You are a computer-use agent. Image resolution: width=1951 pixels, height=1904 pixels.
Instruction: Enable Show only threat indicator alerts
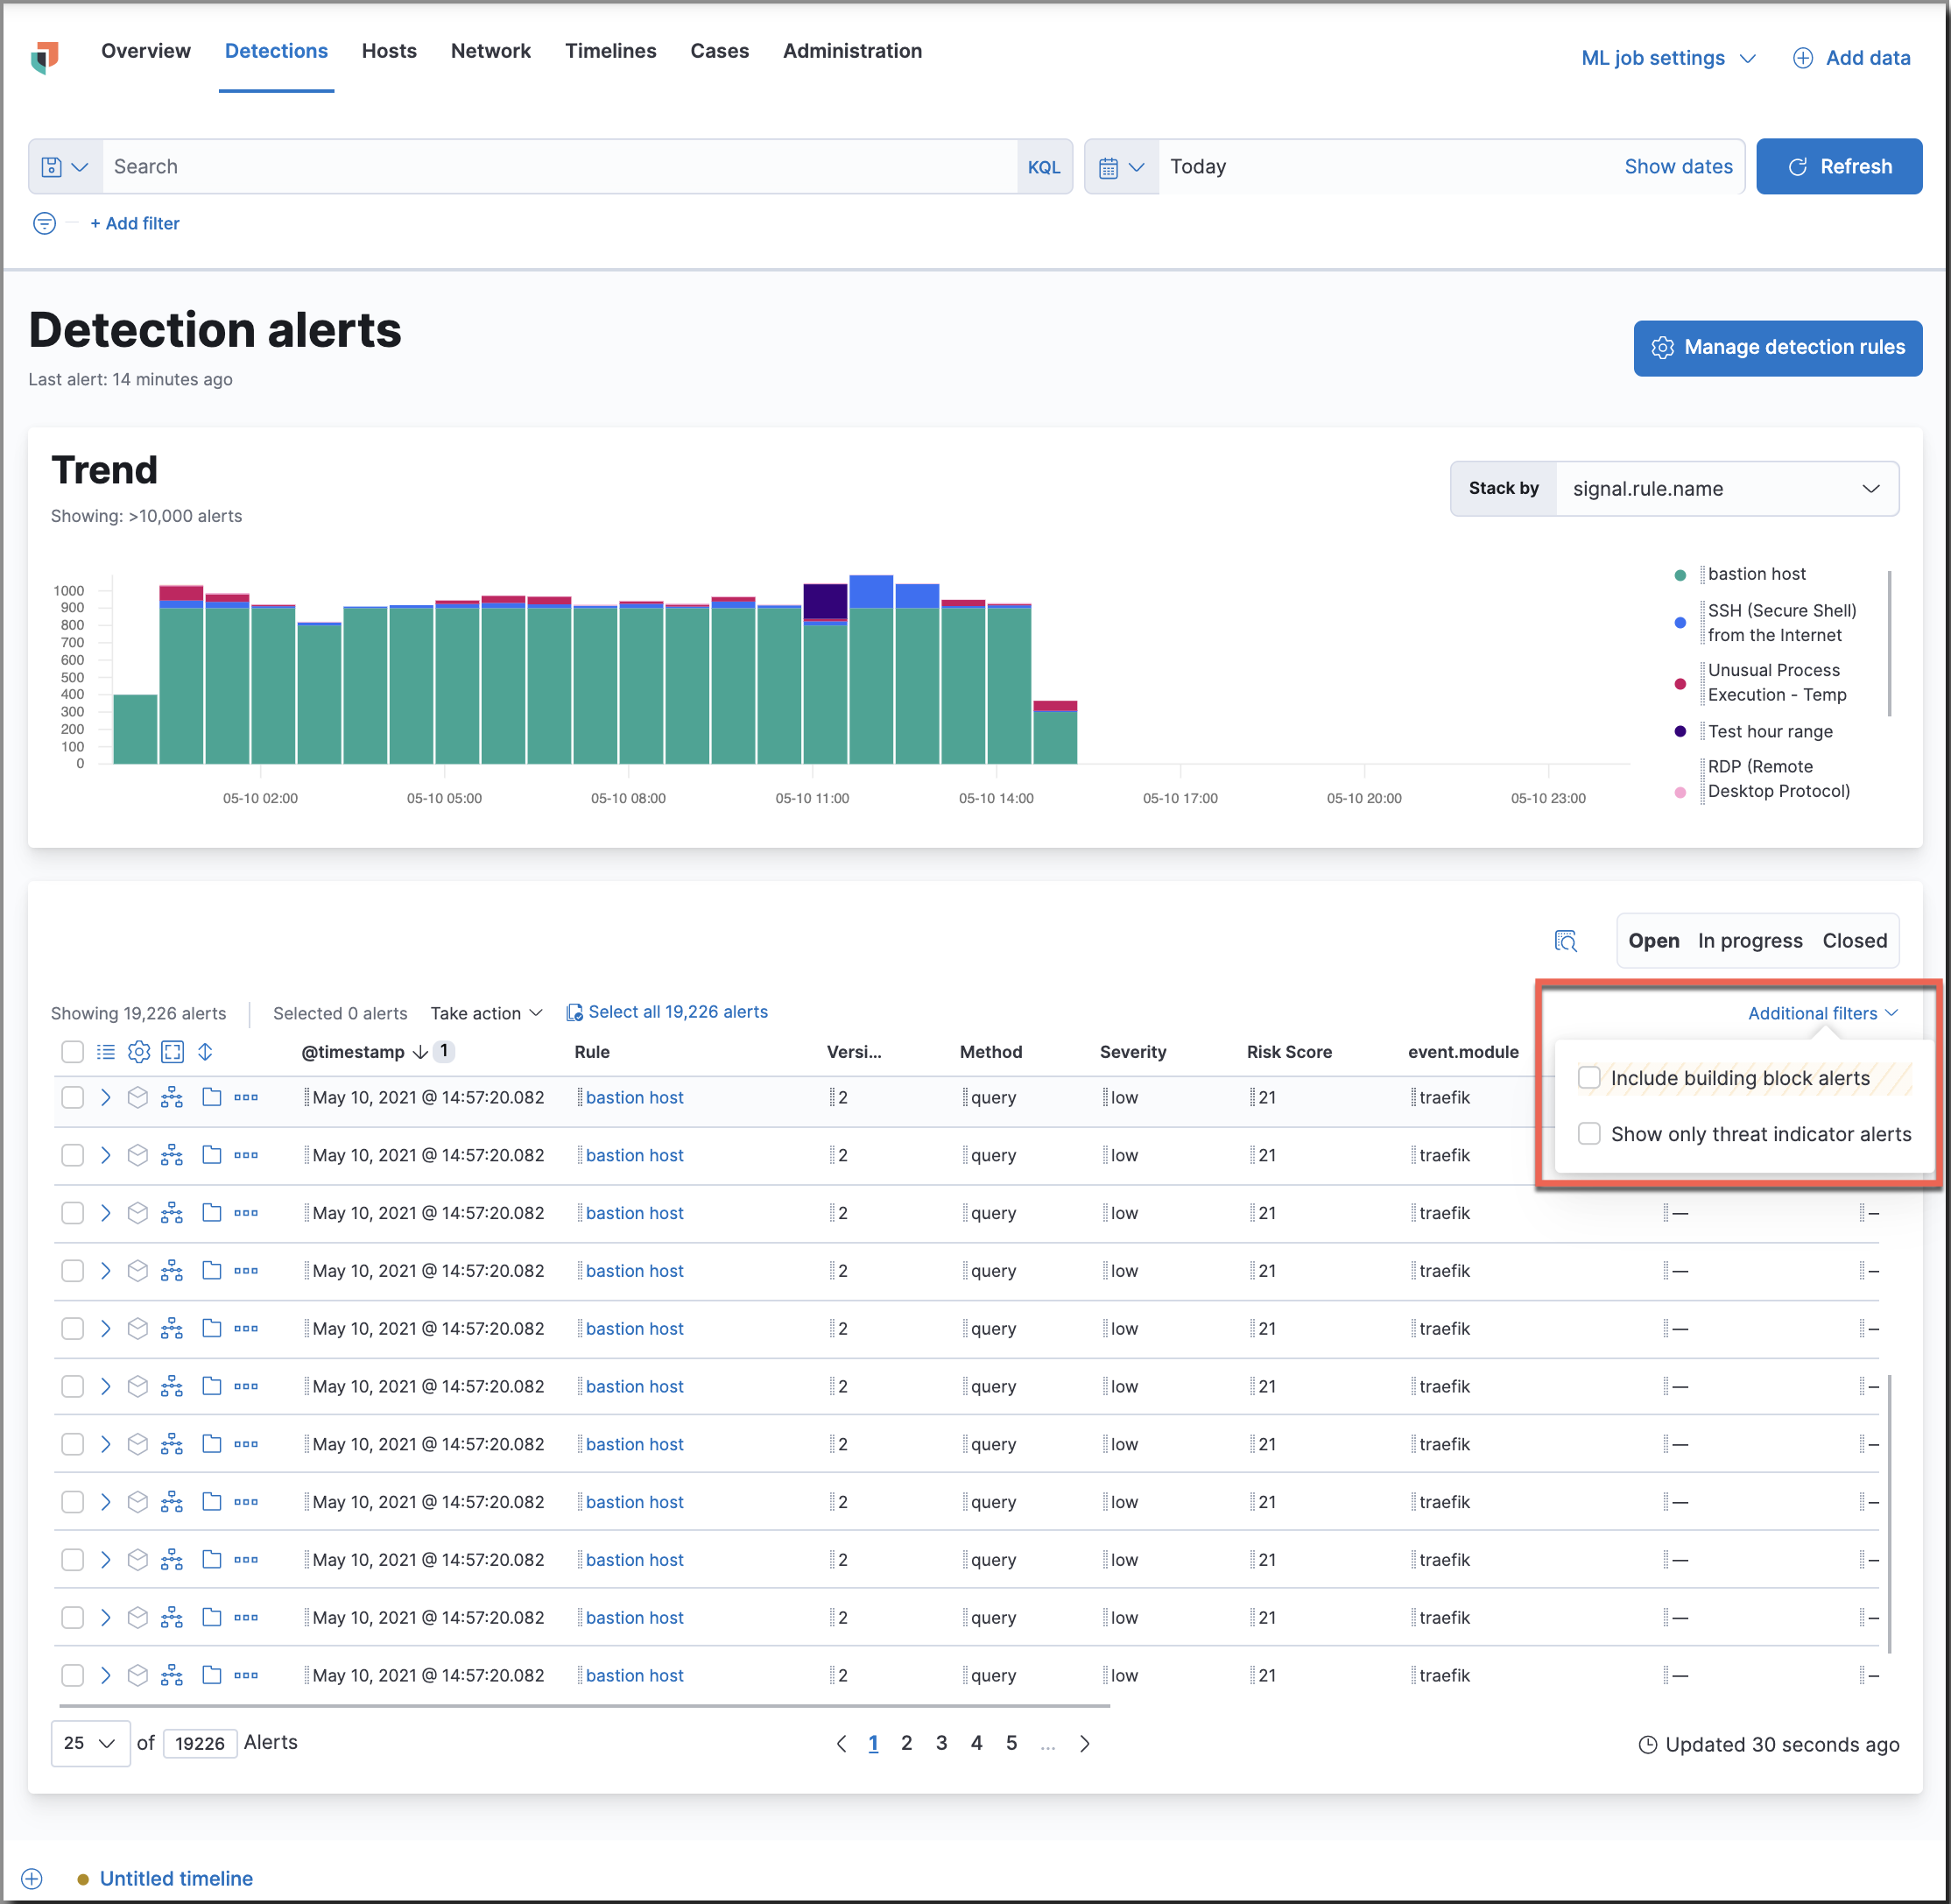pyautogui.click(x=1590, y=1135)
